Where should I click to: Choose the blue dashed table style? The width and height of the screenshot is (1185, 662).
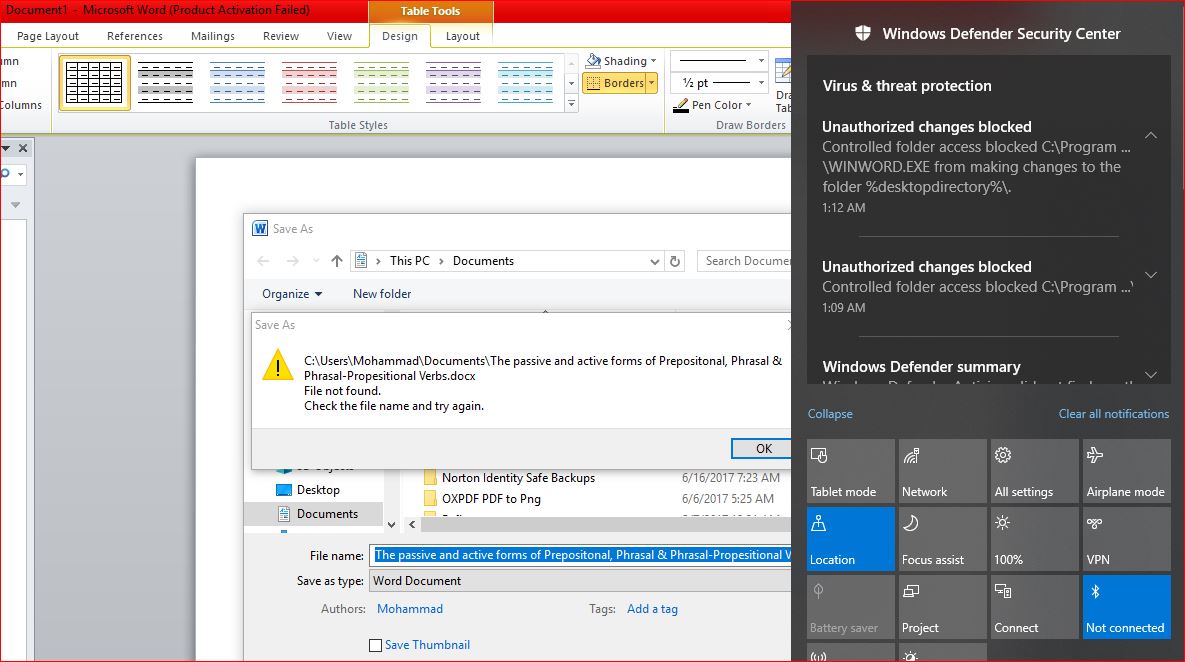coord(237,82)
